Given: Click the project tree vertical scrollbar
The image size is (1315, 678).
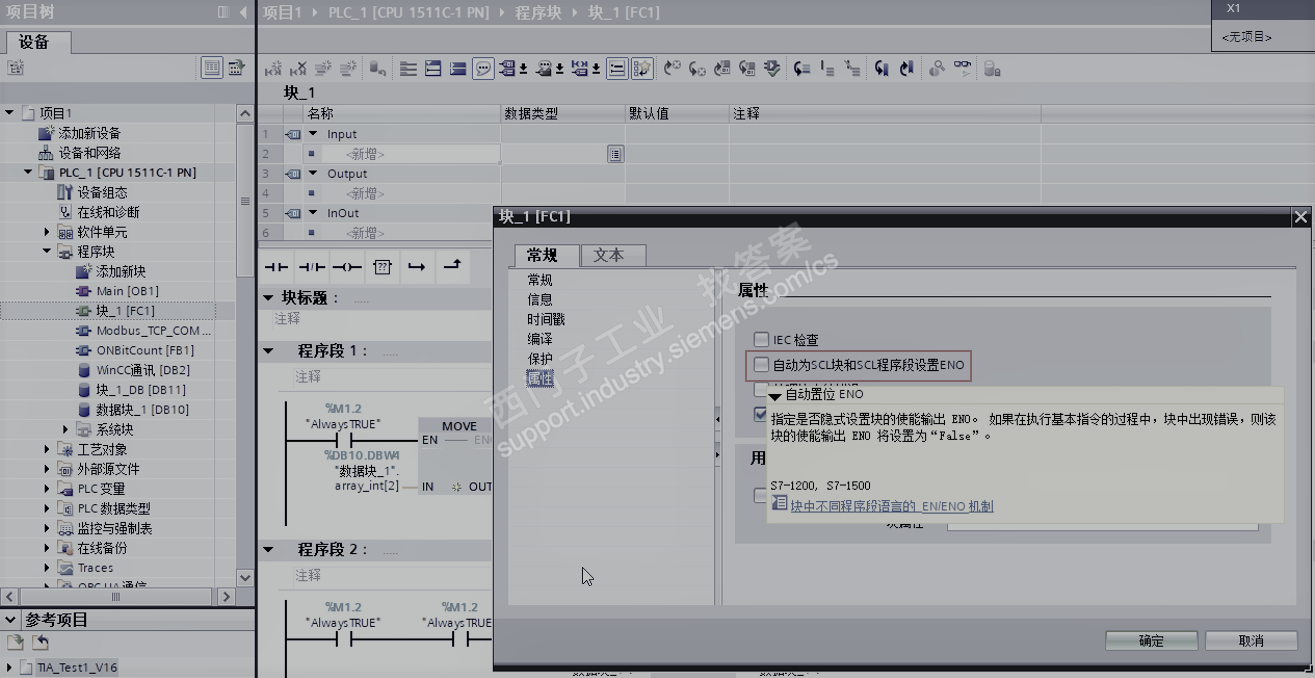Looking at the screenshot, I should [x=245, y=200].
